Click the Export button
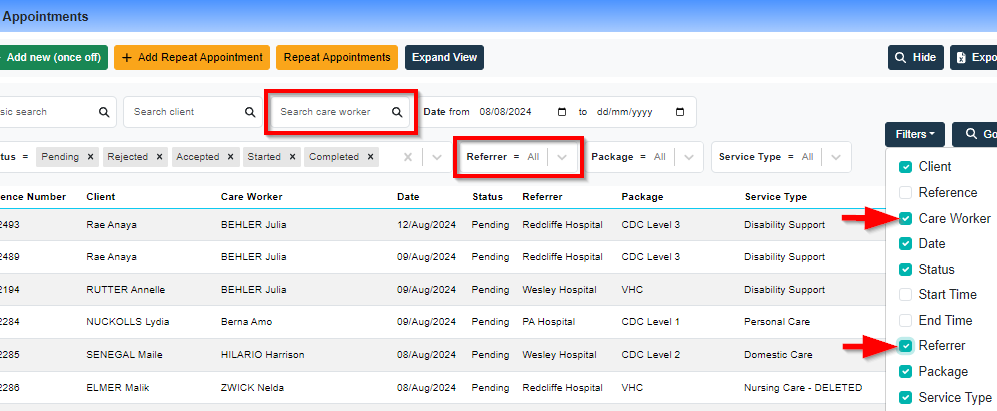The image size is (997, 411). (x=973, y=57)
